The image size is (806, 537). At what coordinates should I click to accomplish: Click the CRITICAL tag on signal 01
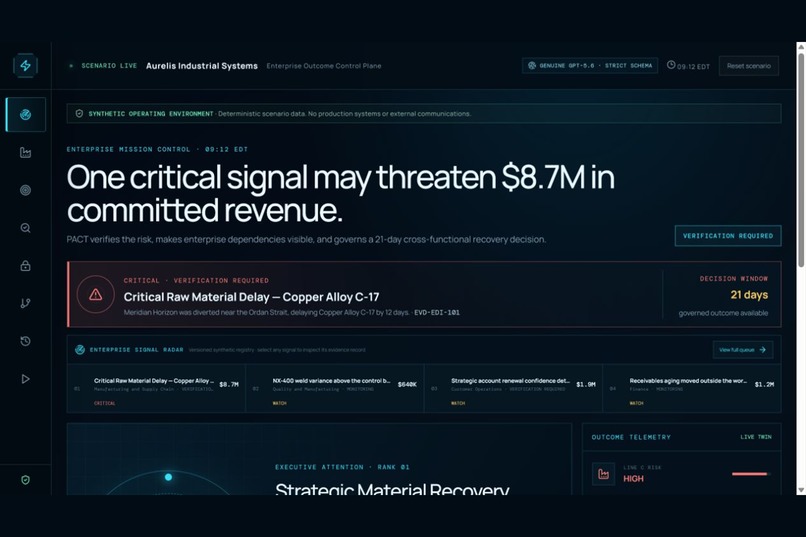click(104, 403)
